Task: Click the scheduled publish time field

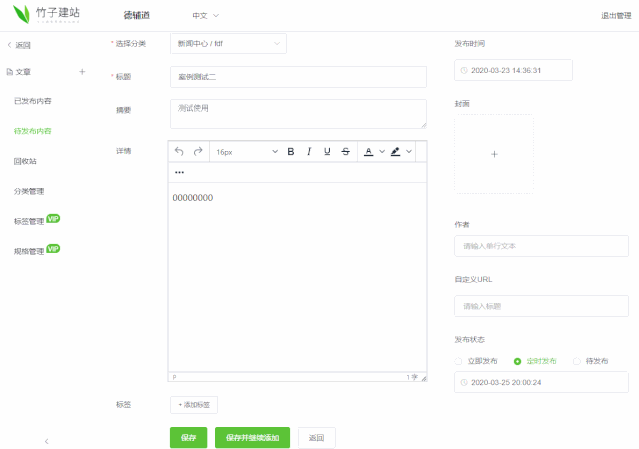Action: (541, 382)
